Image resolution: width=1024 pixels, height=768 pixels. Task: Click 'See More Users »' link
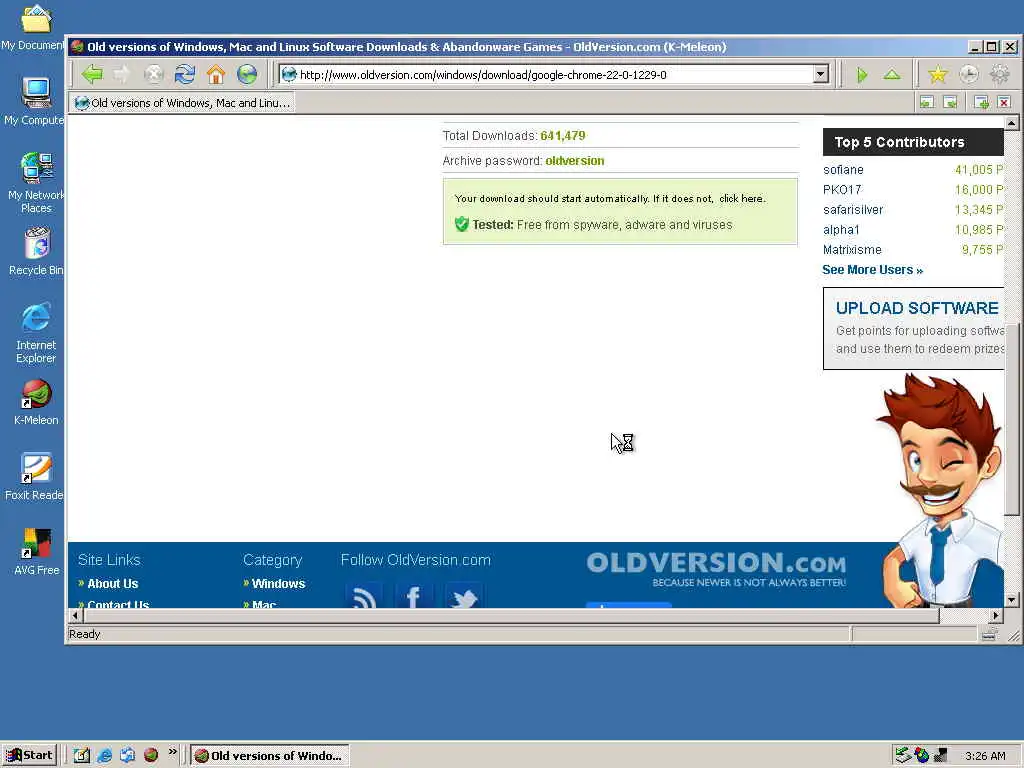(872, 270)
